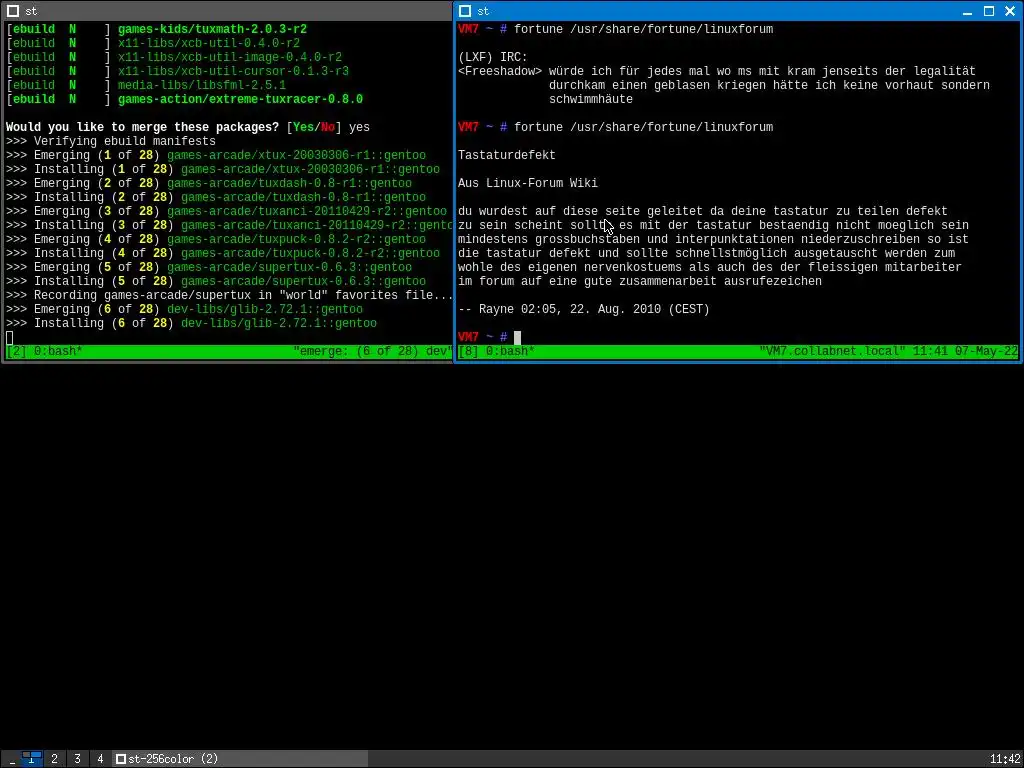The height and width of the screenshot is (768, 1024).
Task: Switch to workspace 2 in the pager
Action: [54, 759]
